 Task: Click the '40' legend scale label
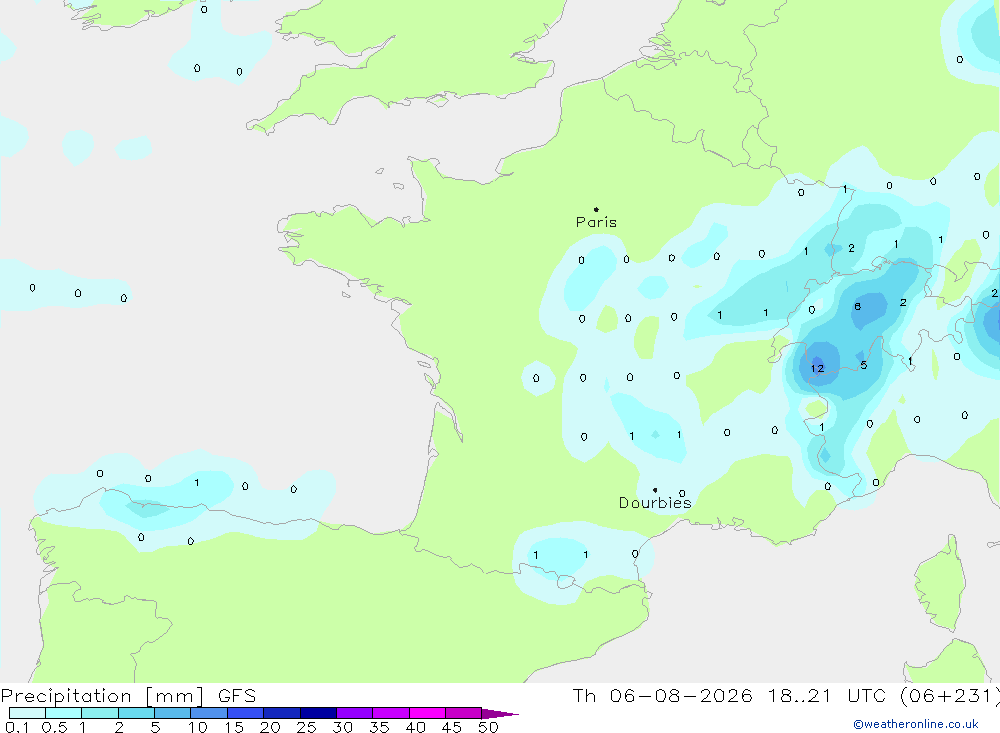click(x=415, y=727)
